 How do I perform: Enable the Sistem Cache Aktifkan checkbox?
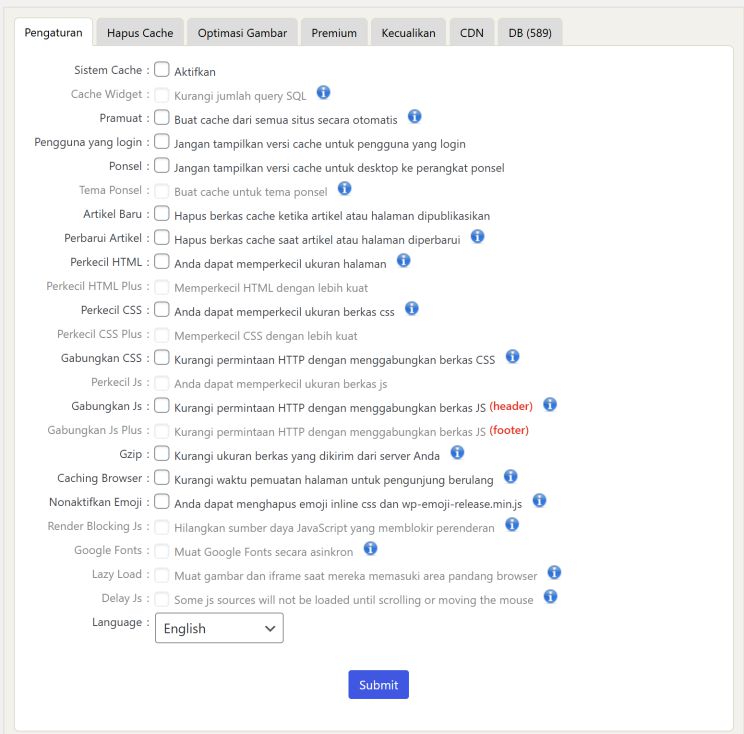click(x=162, y=70)
